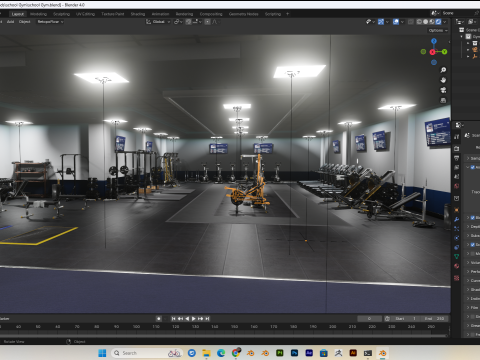
Task: Toggle proportional editing in header
Action: [x=207, y=22]
